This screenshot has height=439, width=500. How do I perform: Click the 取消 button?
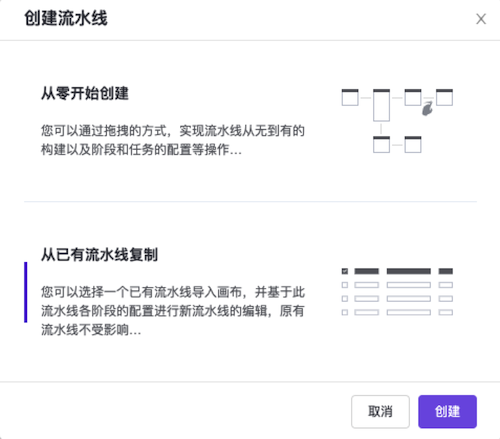point(380,411)
